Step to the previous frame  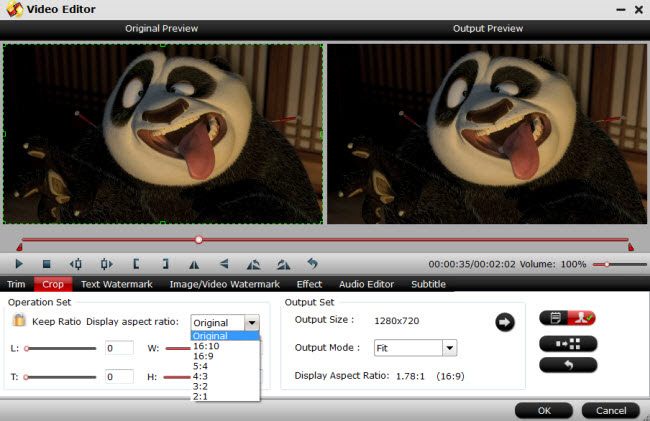pos(76,264)
